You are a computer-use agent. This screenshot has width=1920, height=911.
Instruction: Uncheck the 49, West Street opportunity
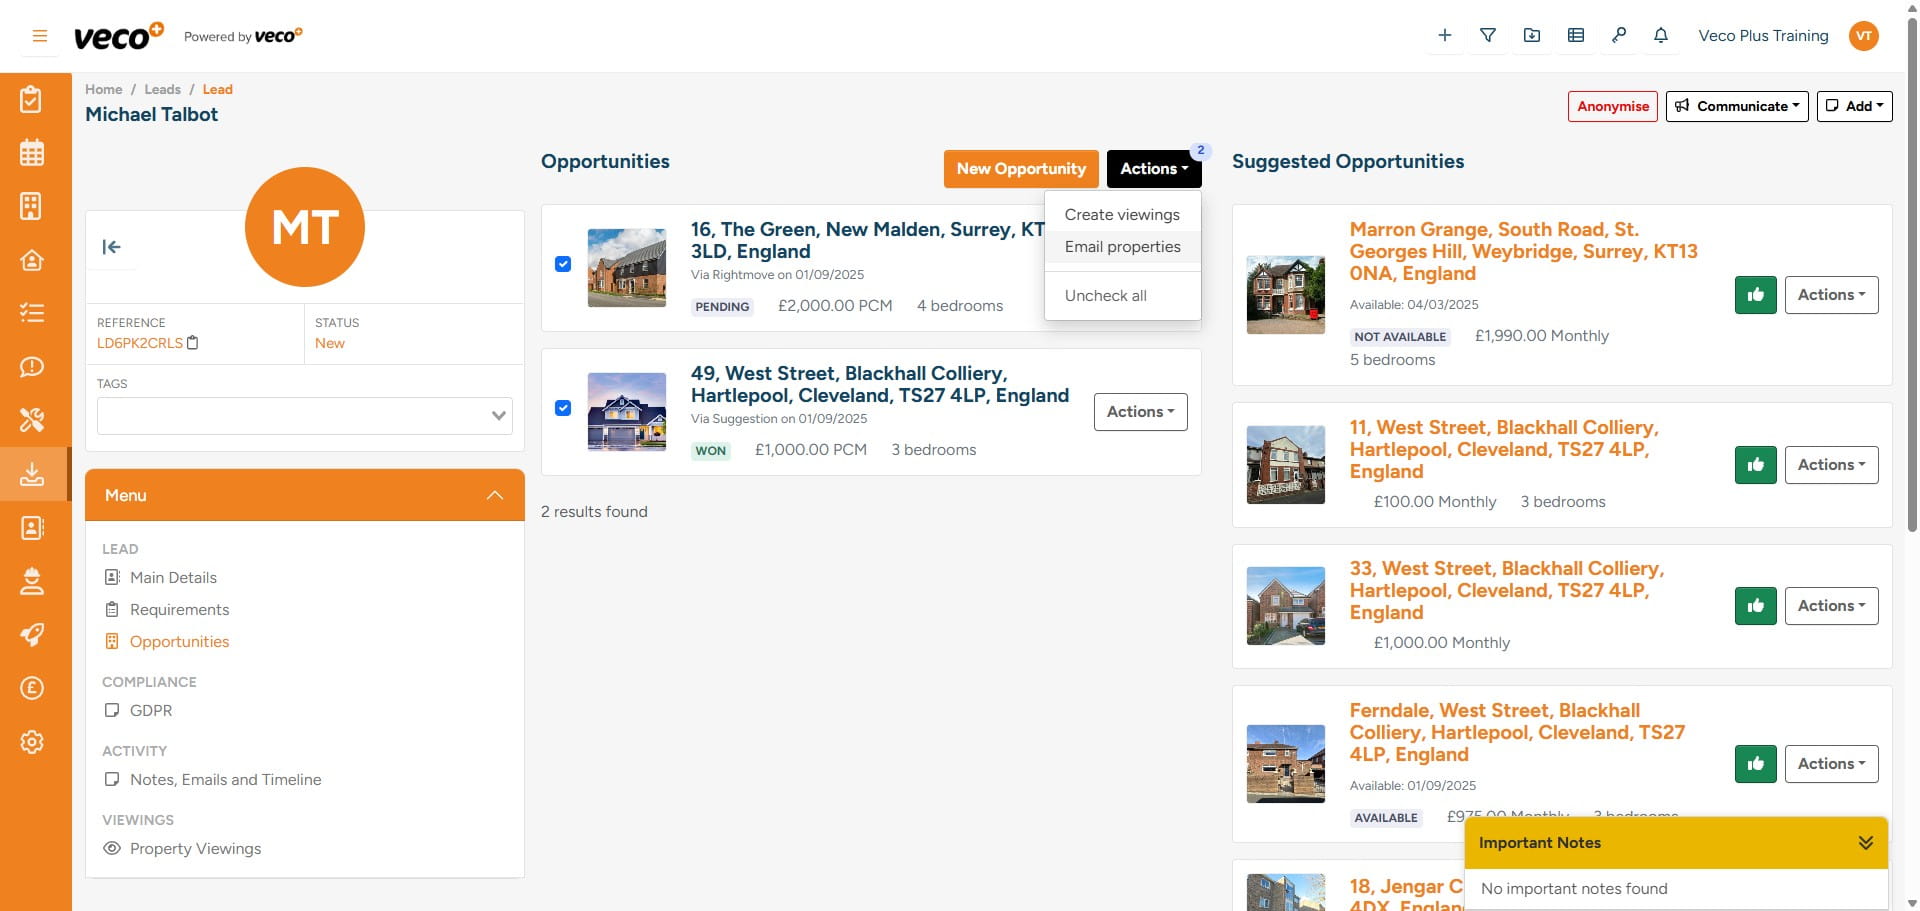[x=562, y=408]
